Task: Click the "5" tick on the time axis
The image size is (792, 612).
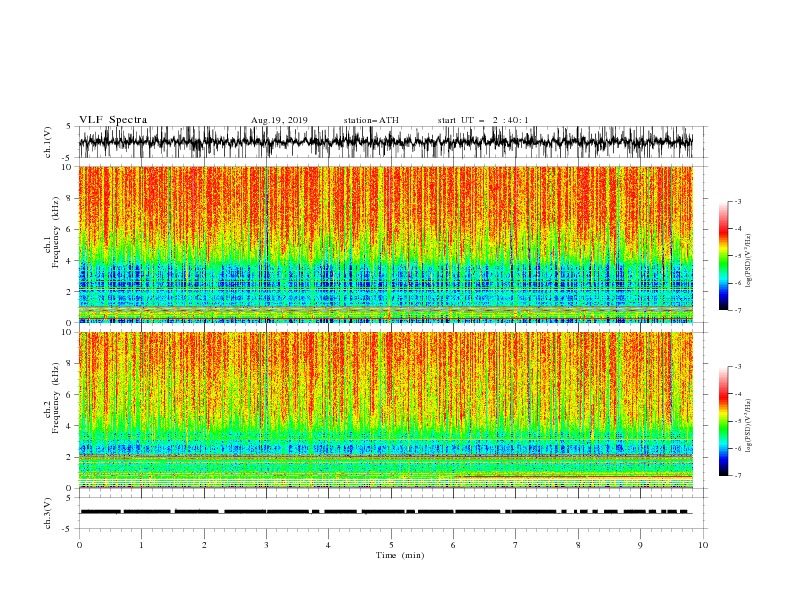Action: (x=391, y=545)
